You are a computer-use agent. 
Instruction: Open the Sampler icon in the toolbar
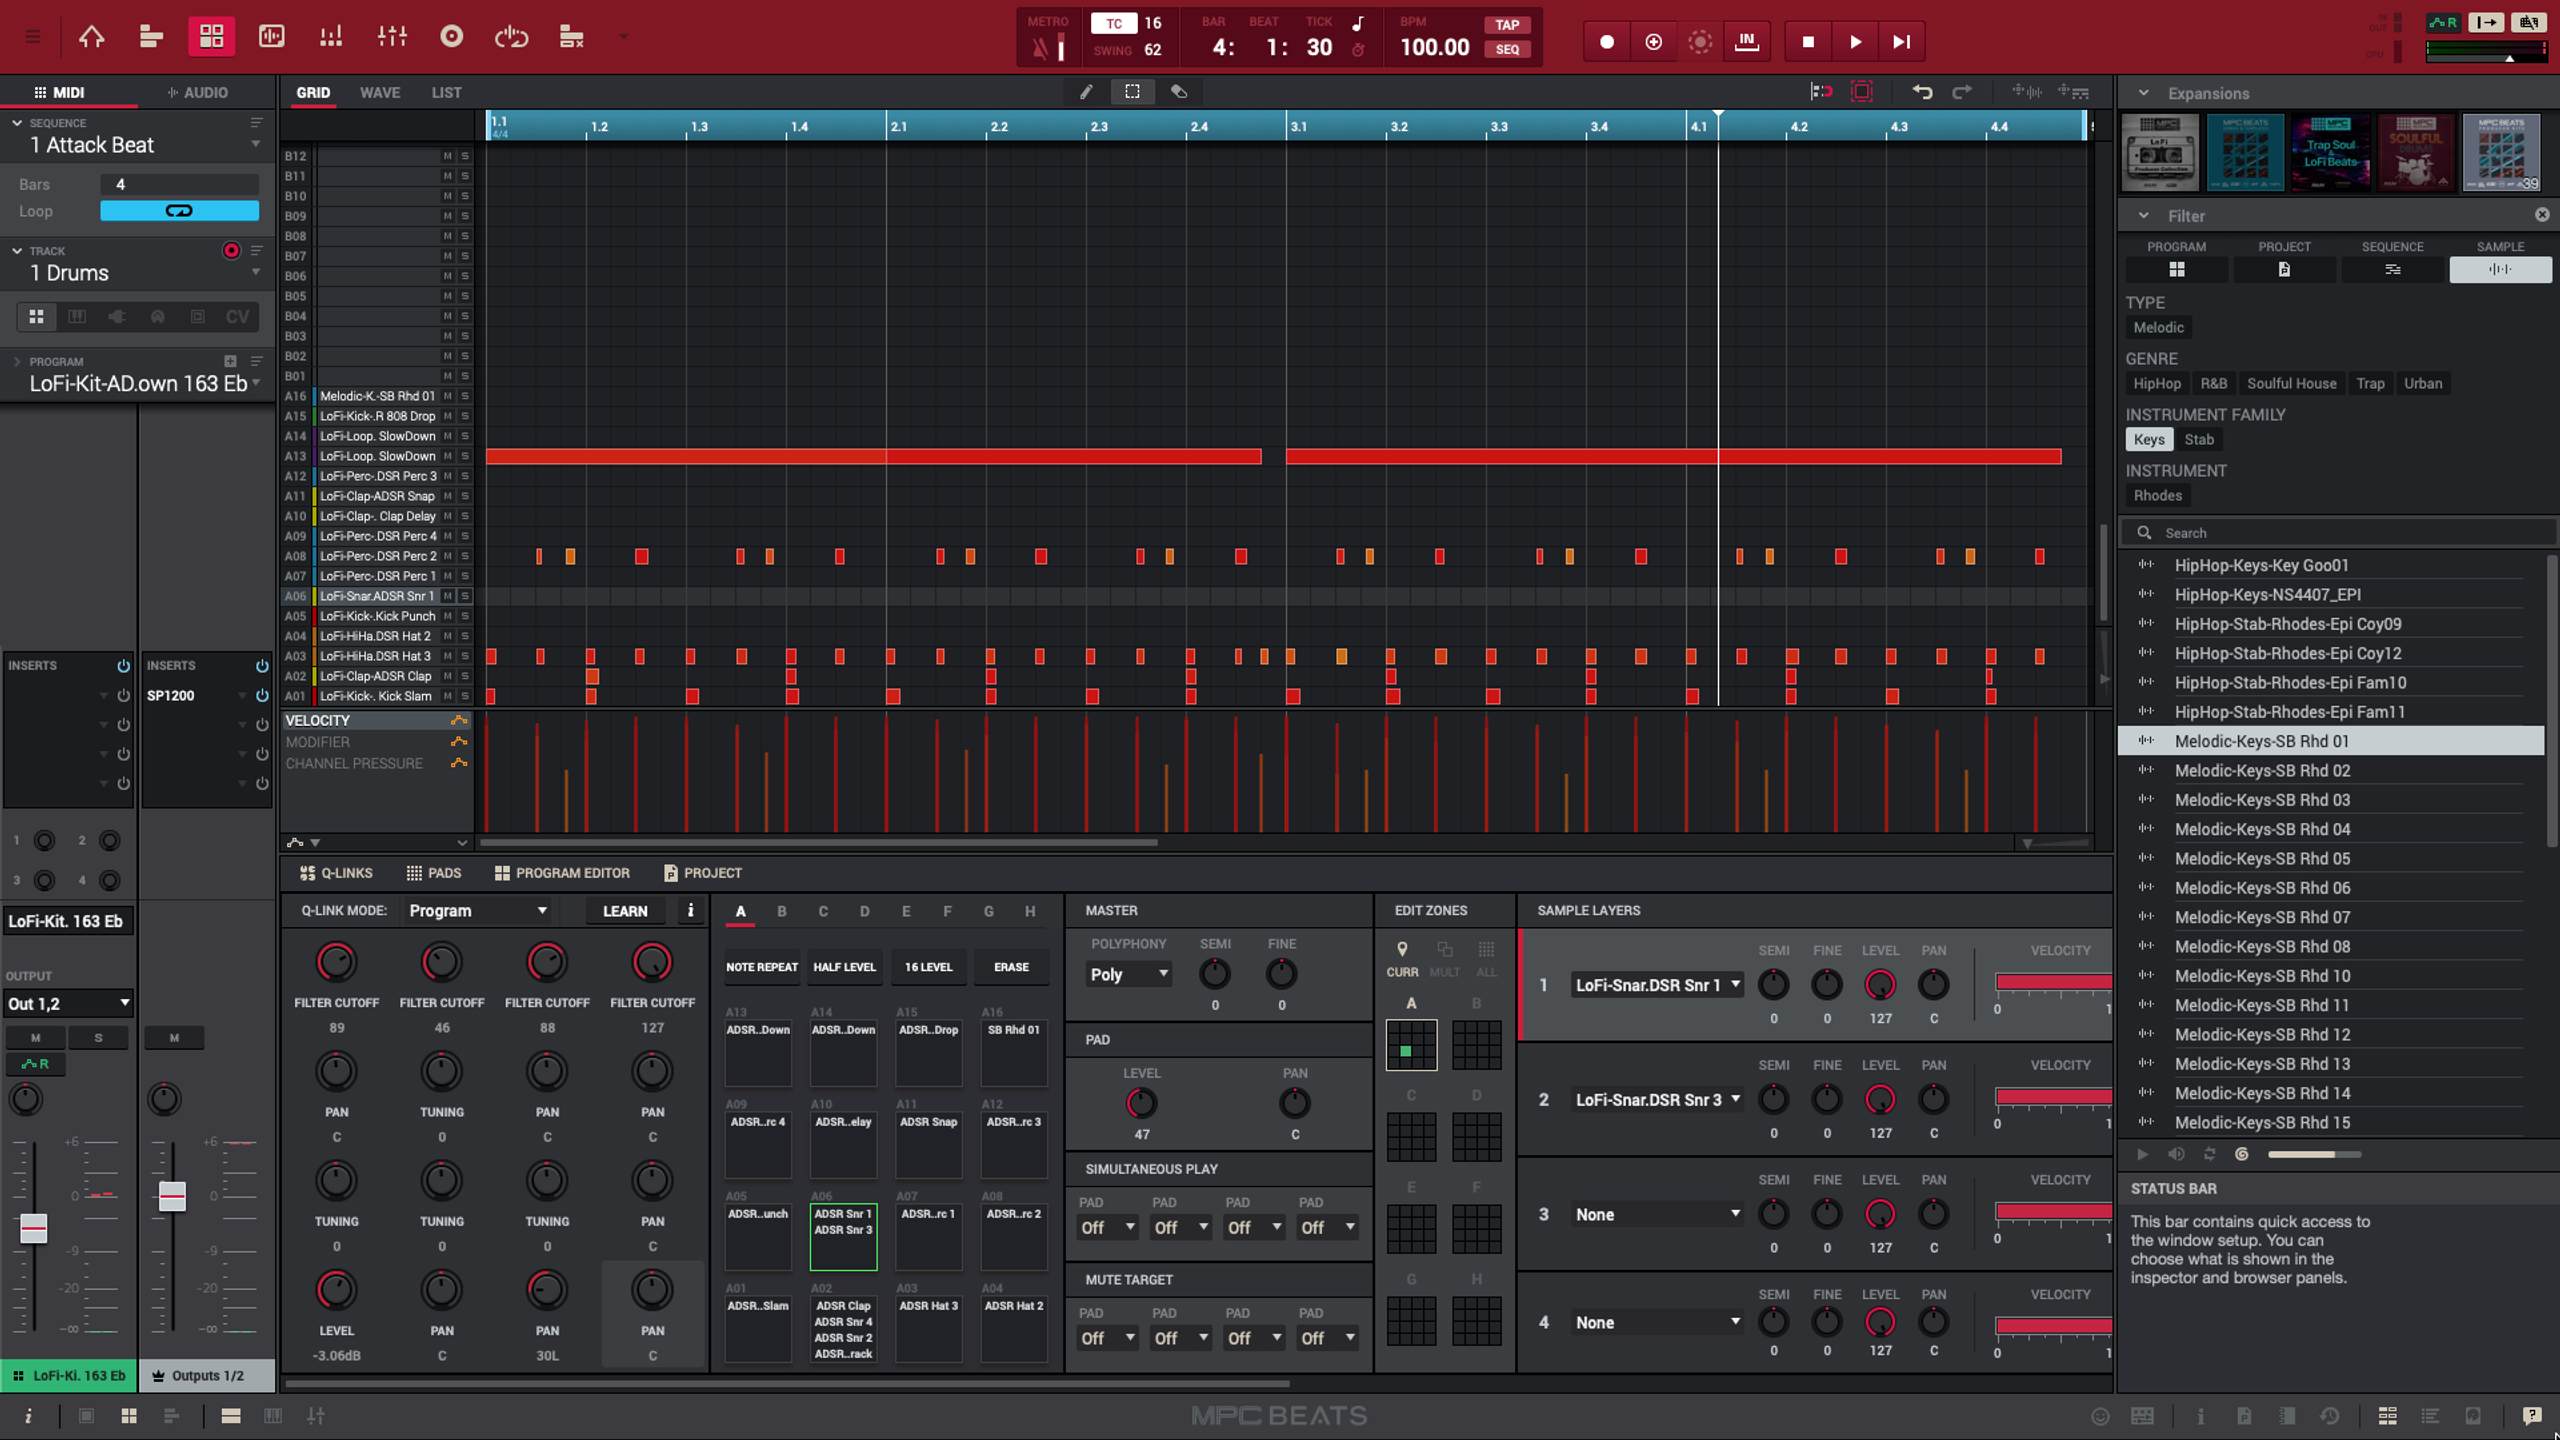451,36
